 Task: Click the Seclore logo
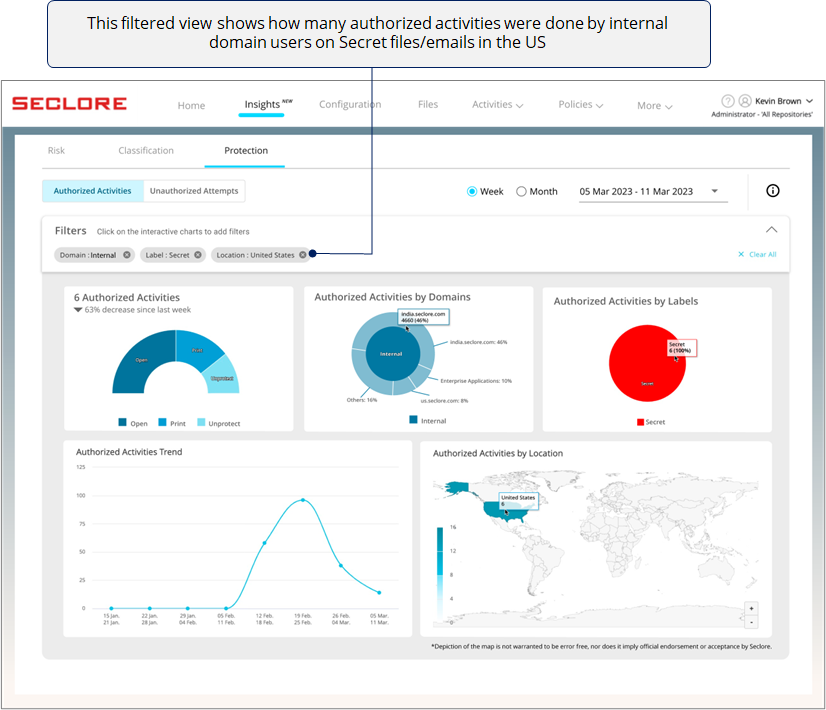(x=69, y=103)
